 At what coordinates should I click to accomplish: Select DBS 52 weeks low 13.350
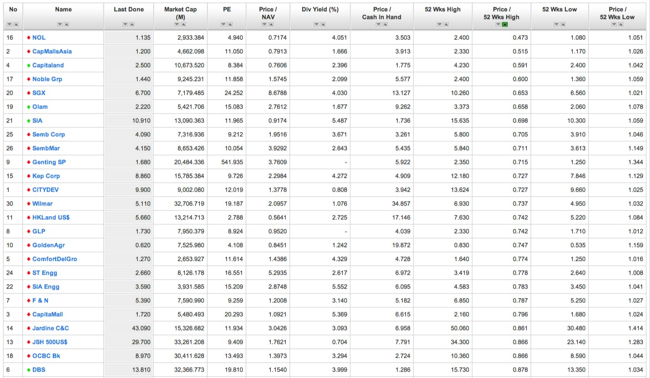[576, 370]
